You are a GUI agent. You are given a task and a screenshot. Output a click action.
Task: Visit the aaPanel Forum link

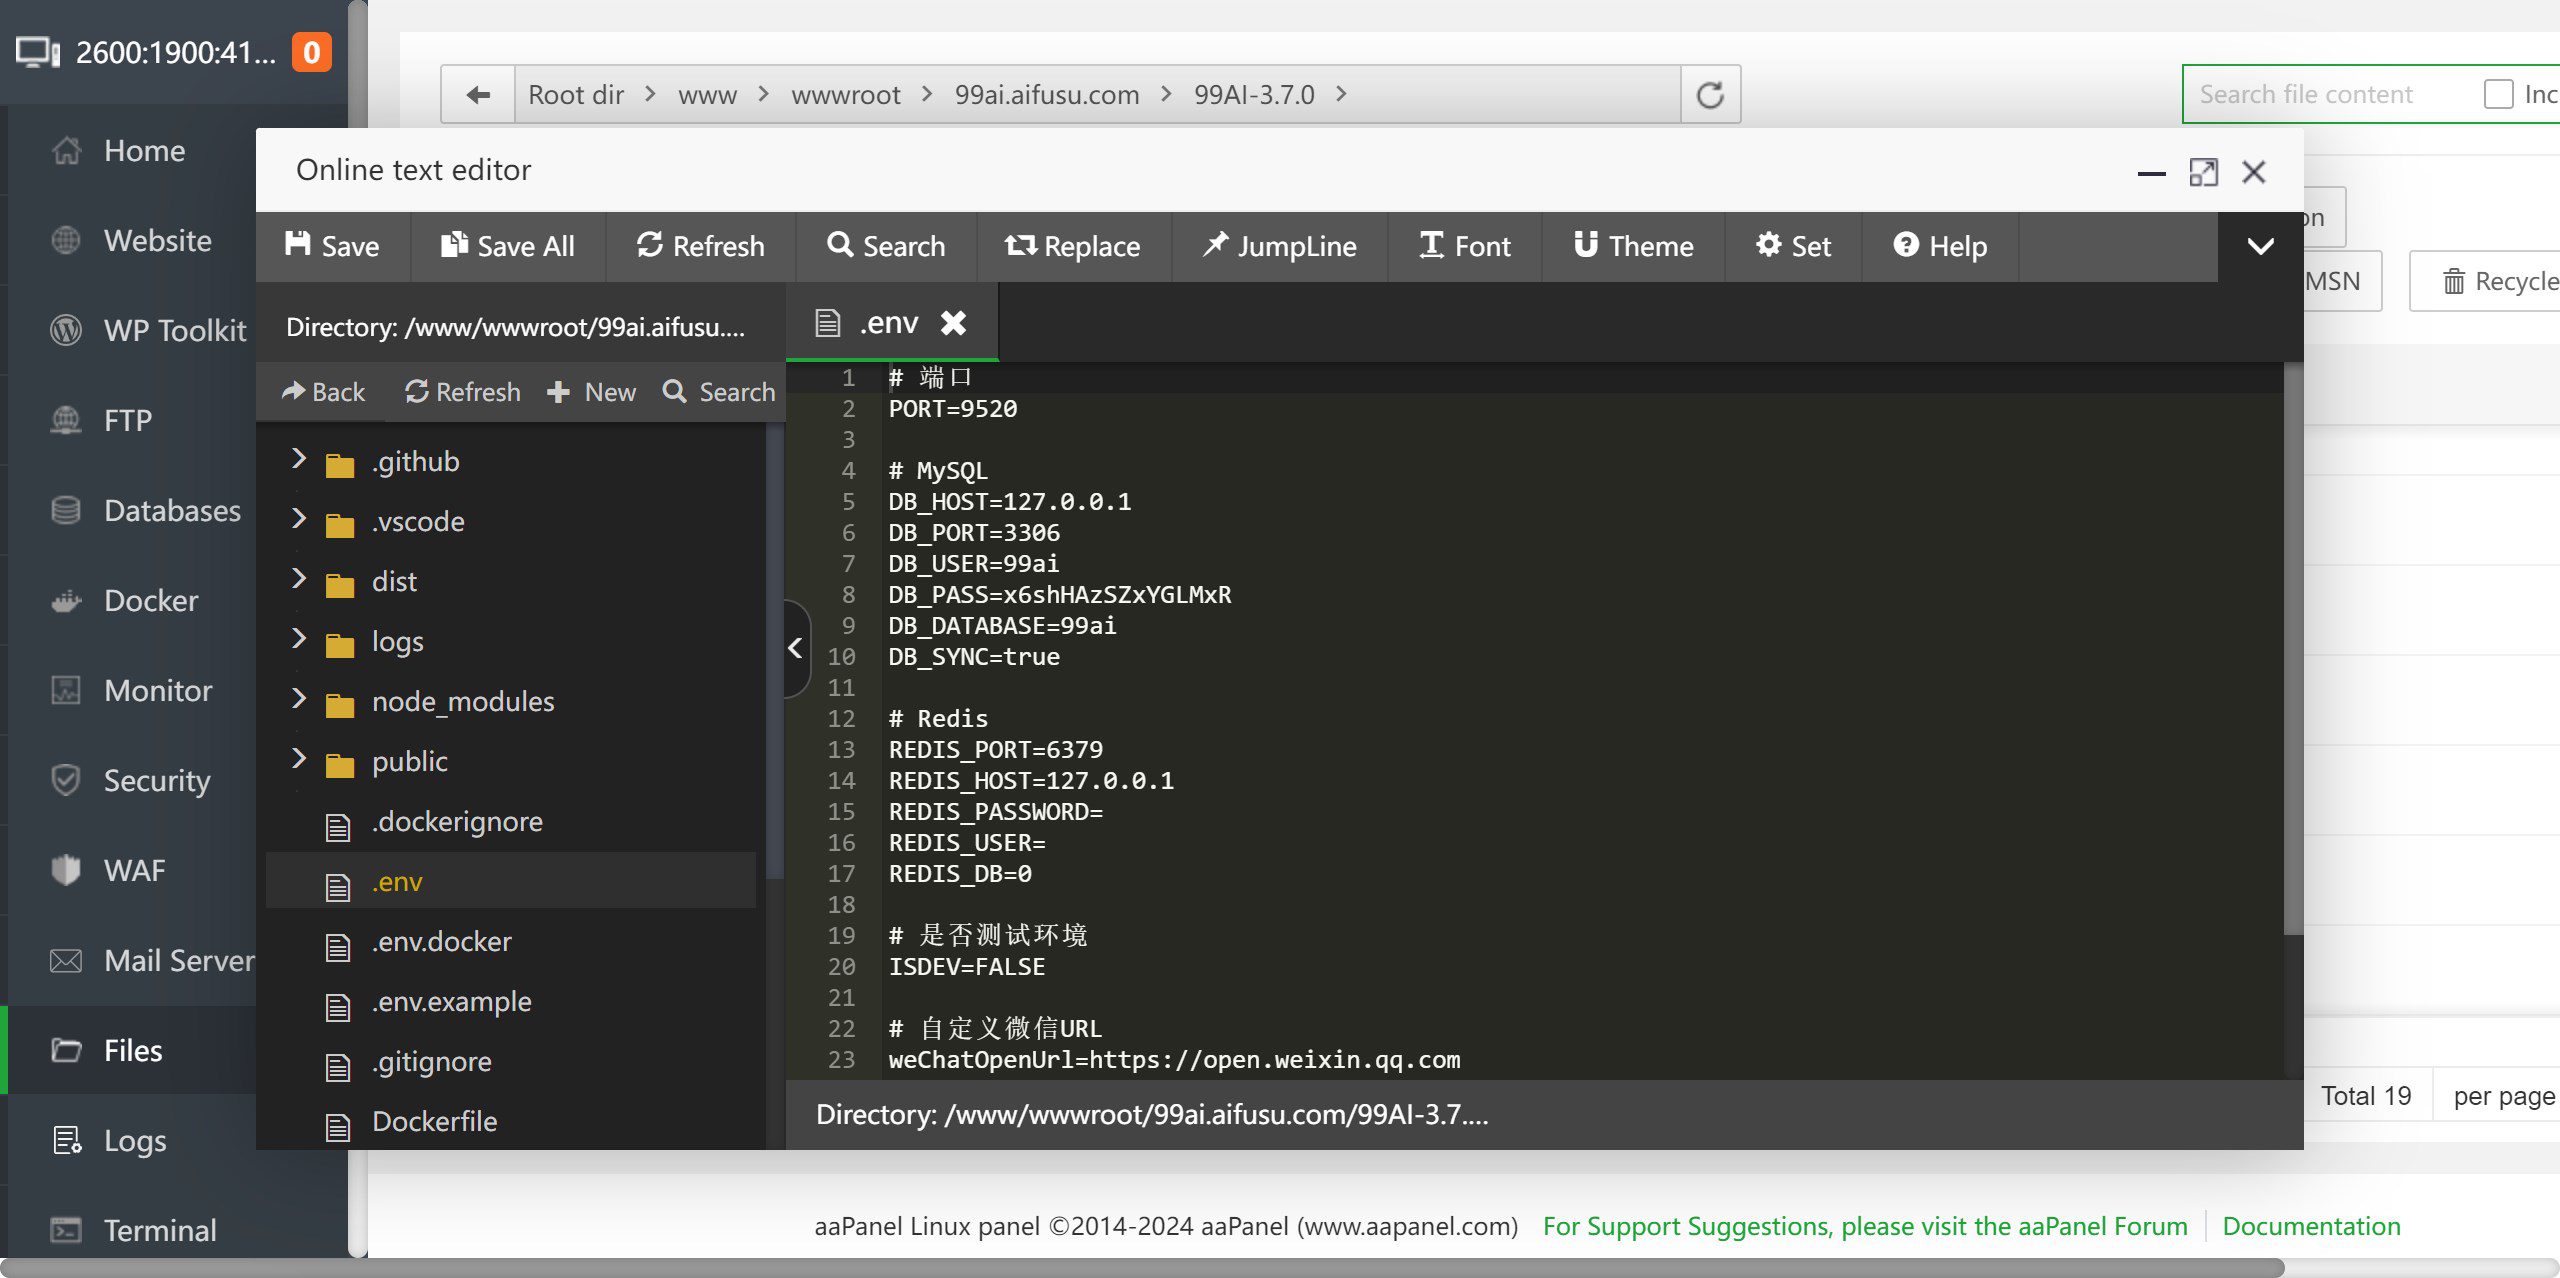(x=1865, y=1226)
